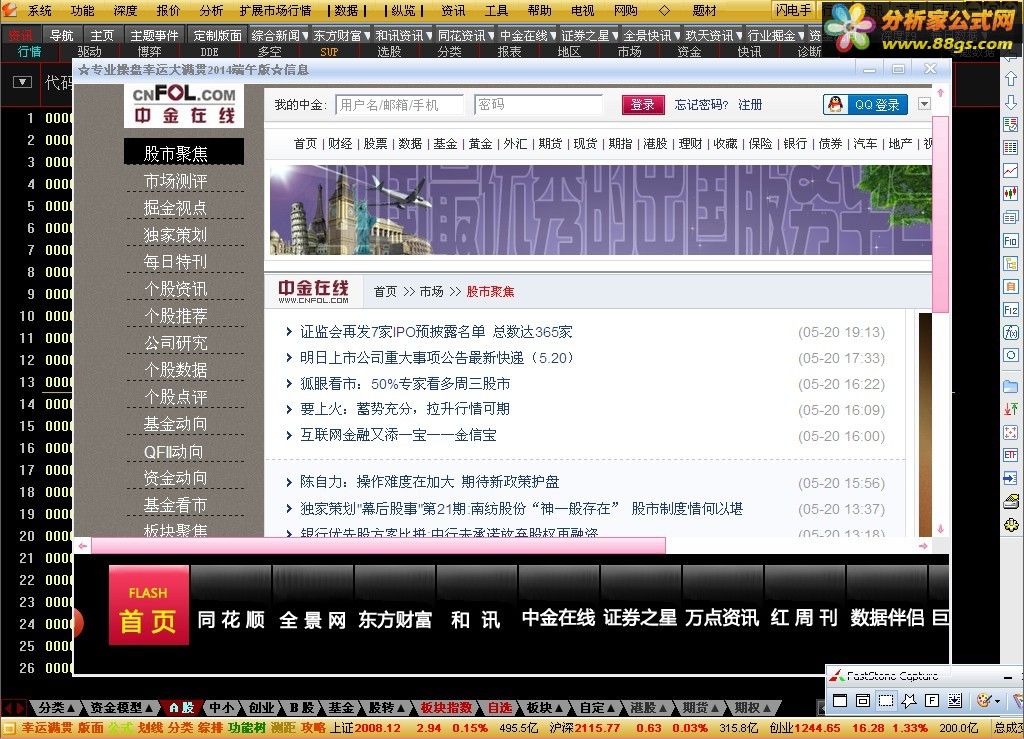This screenshot has height=739, width=1024.
Task: Click the F12 trading icon
Action: 1010,309
